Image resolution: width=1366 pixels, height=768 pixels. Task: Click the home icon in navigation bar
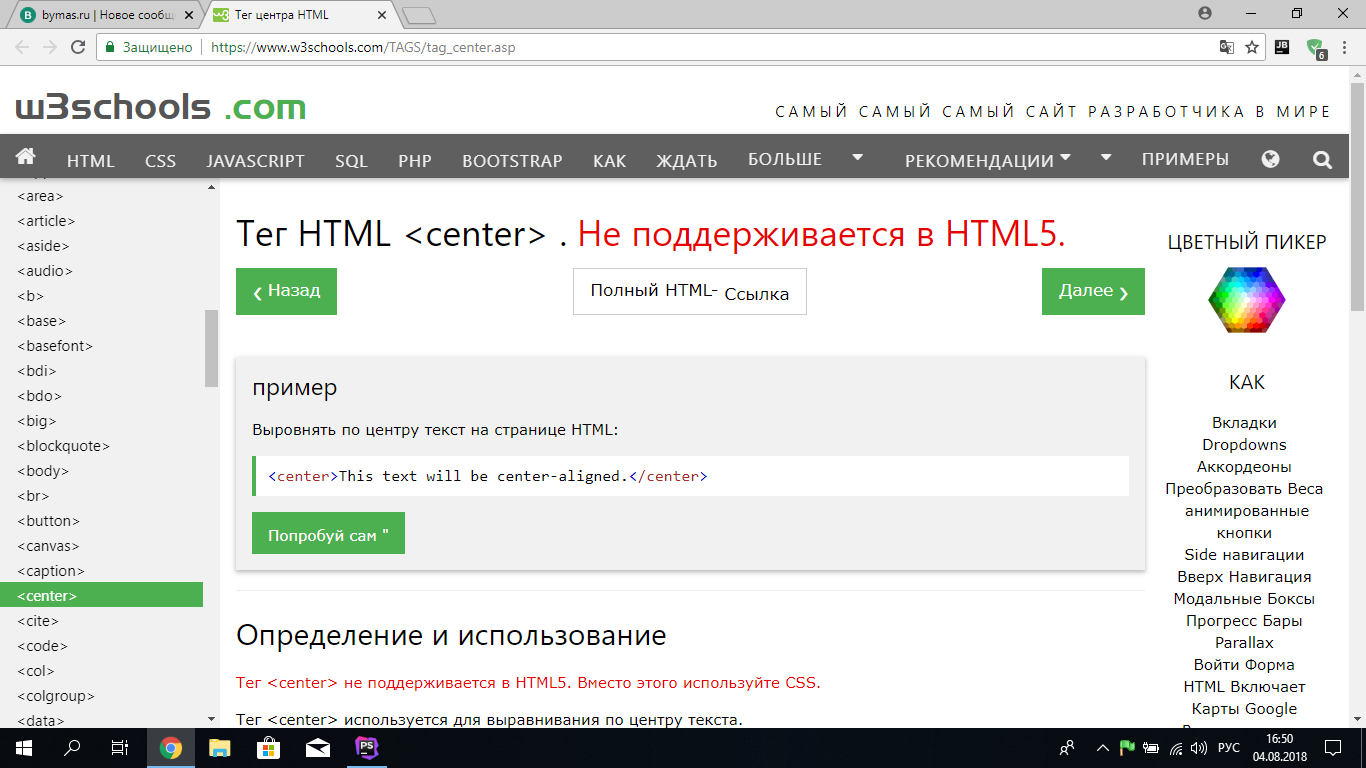pos(26,157)
